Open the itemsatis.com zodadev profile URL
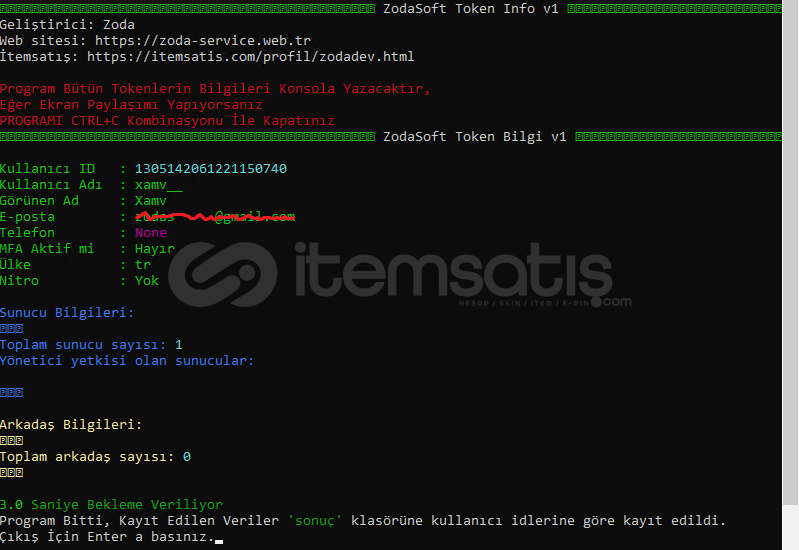Viewport: 799px width, 550px height. 250,57
